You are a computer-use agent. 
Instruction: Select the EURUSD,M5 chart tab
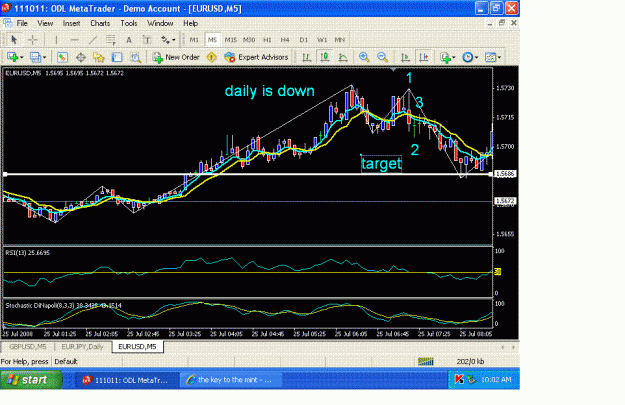[x=138, y=347]
